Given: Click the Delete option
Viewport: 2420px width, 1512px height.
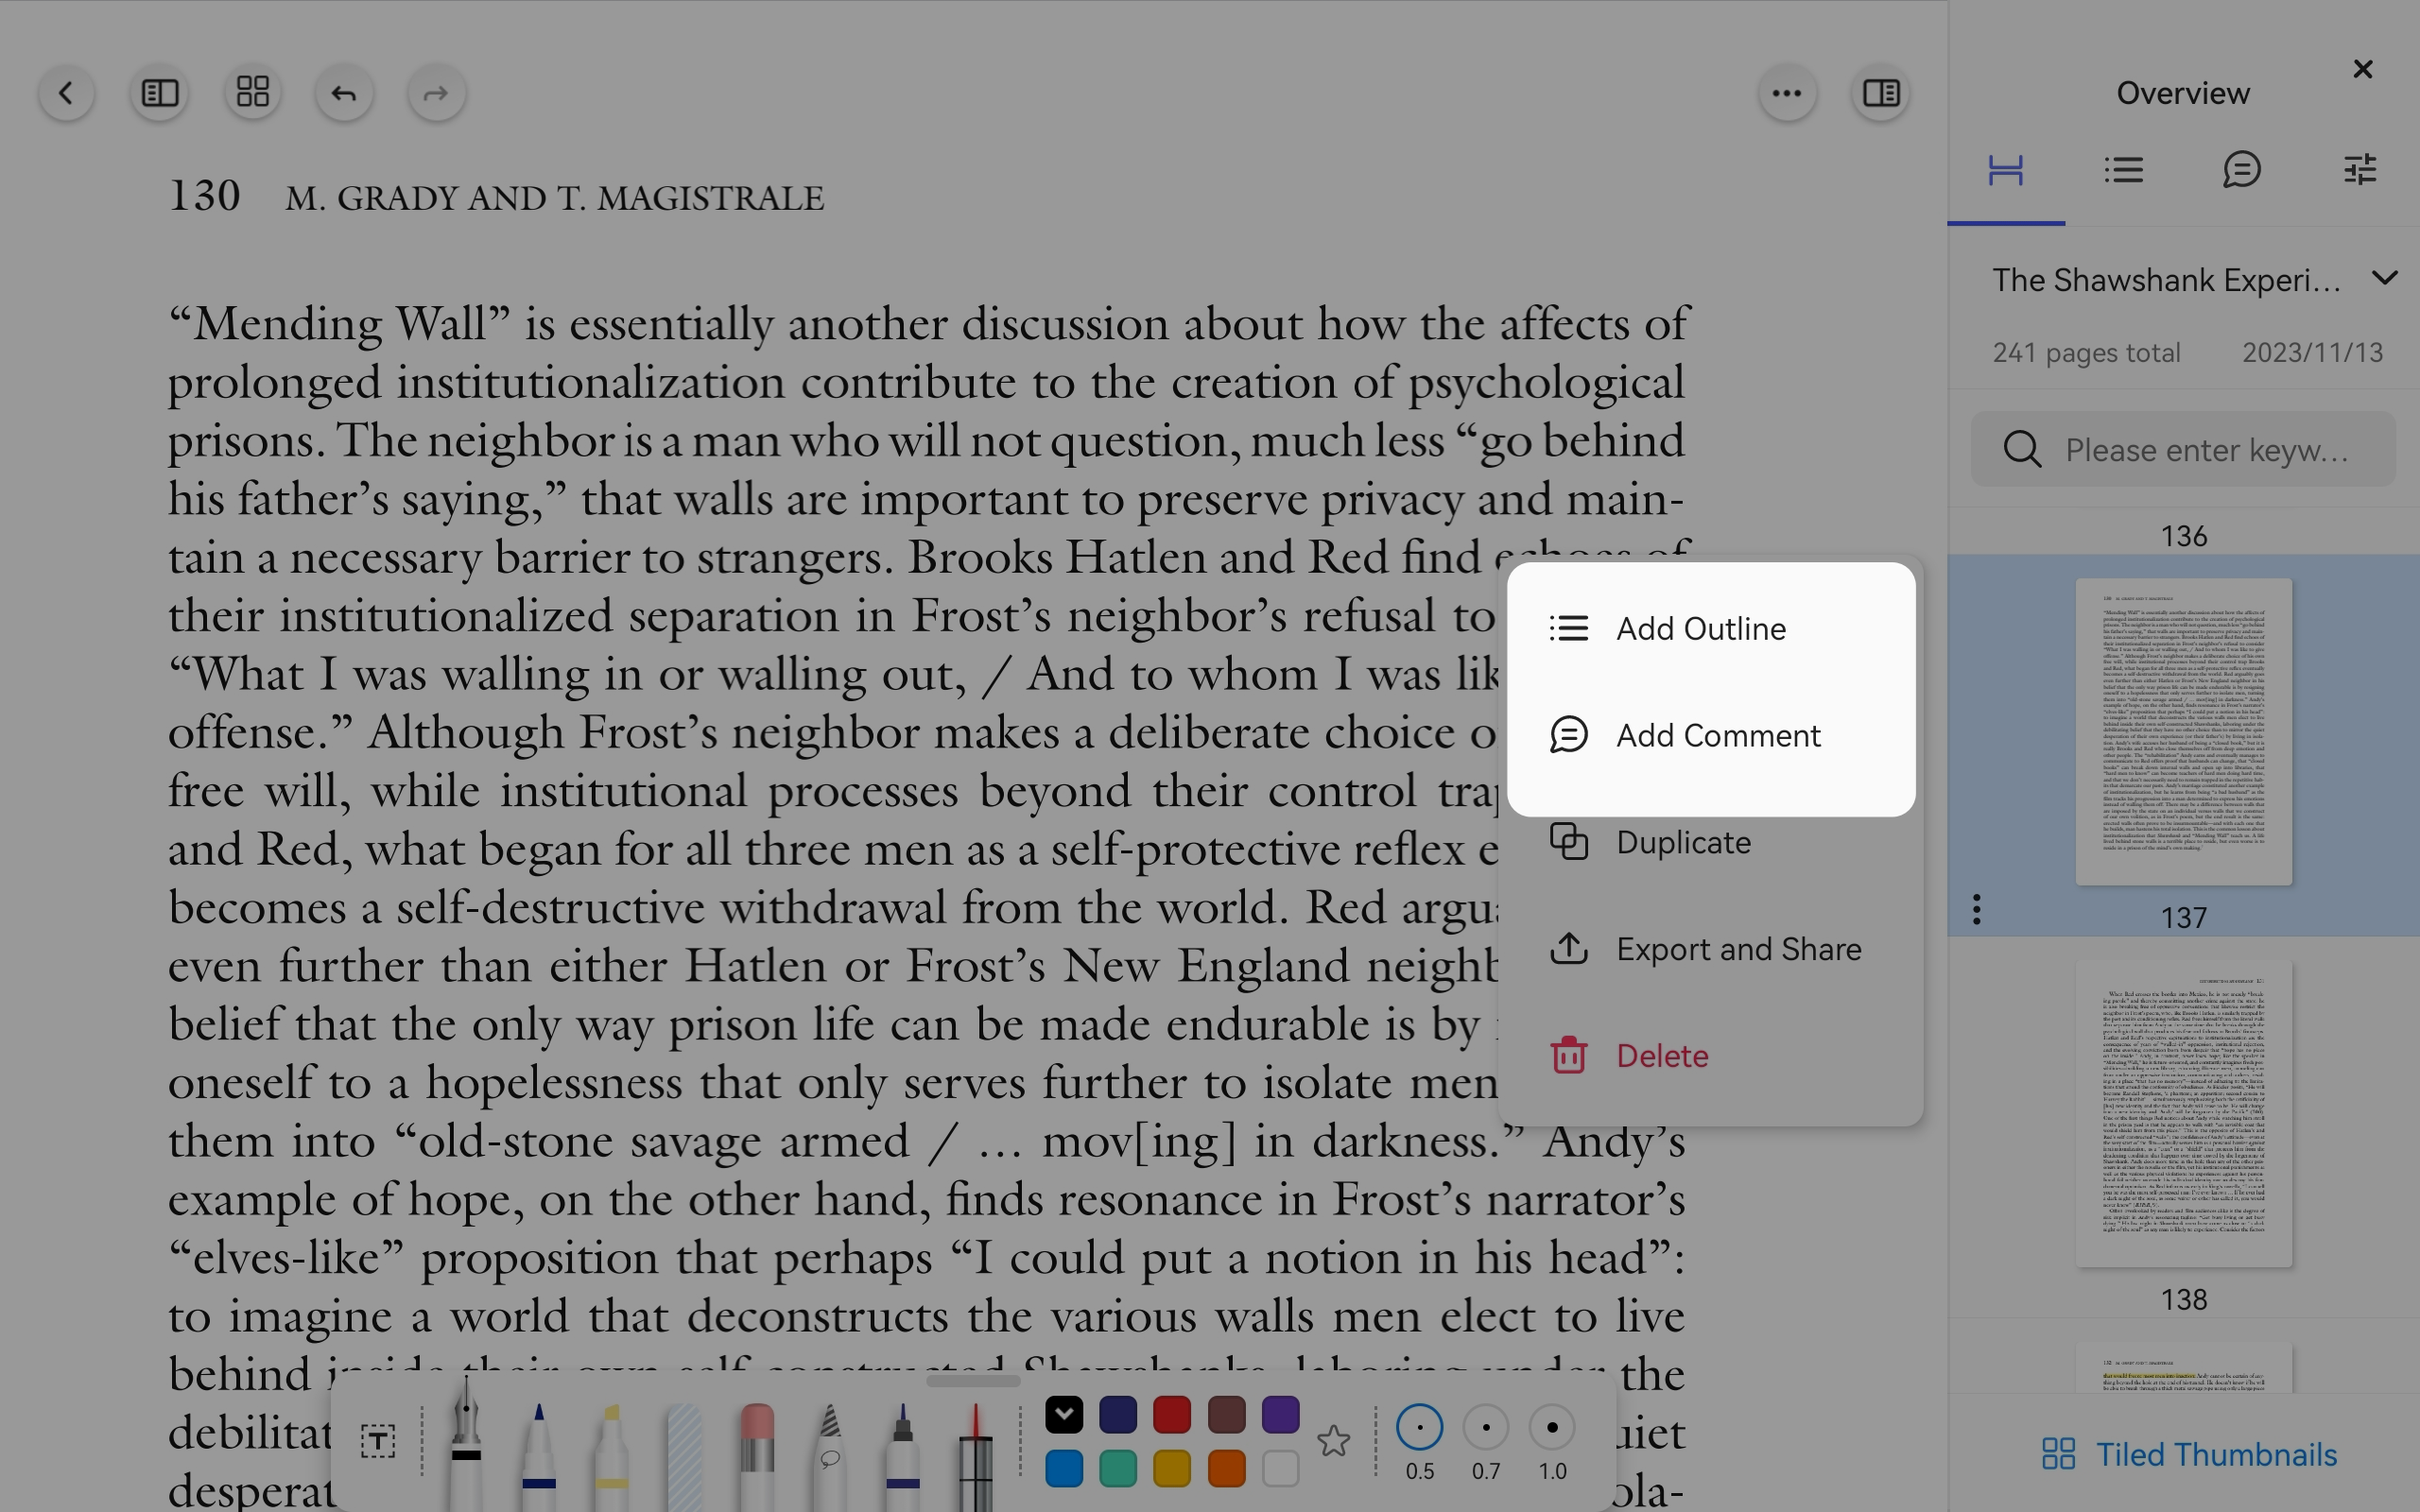Looking at the screenshot, I should 1661,1056.
